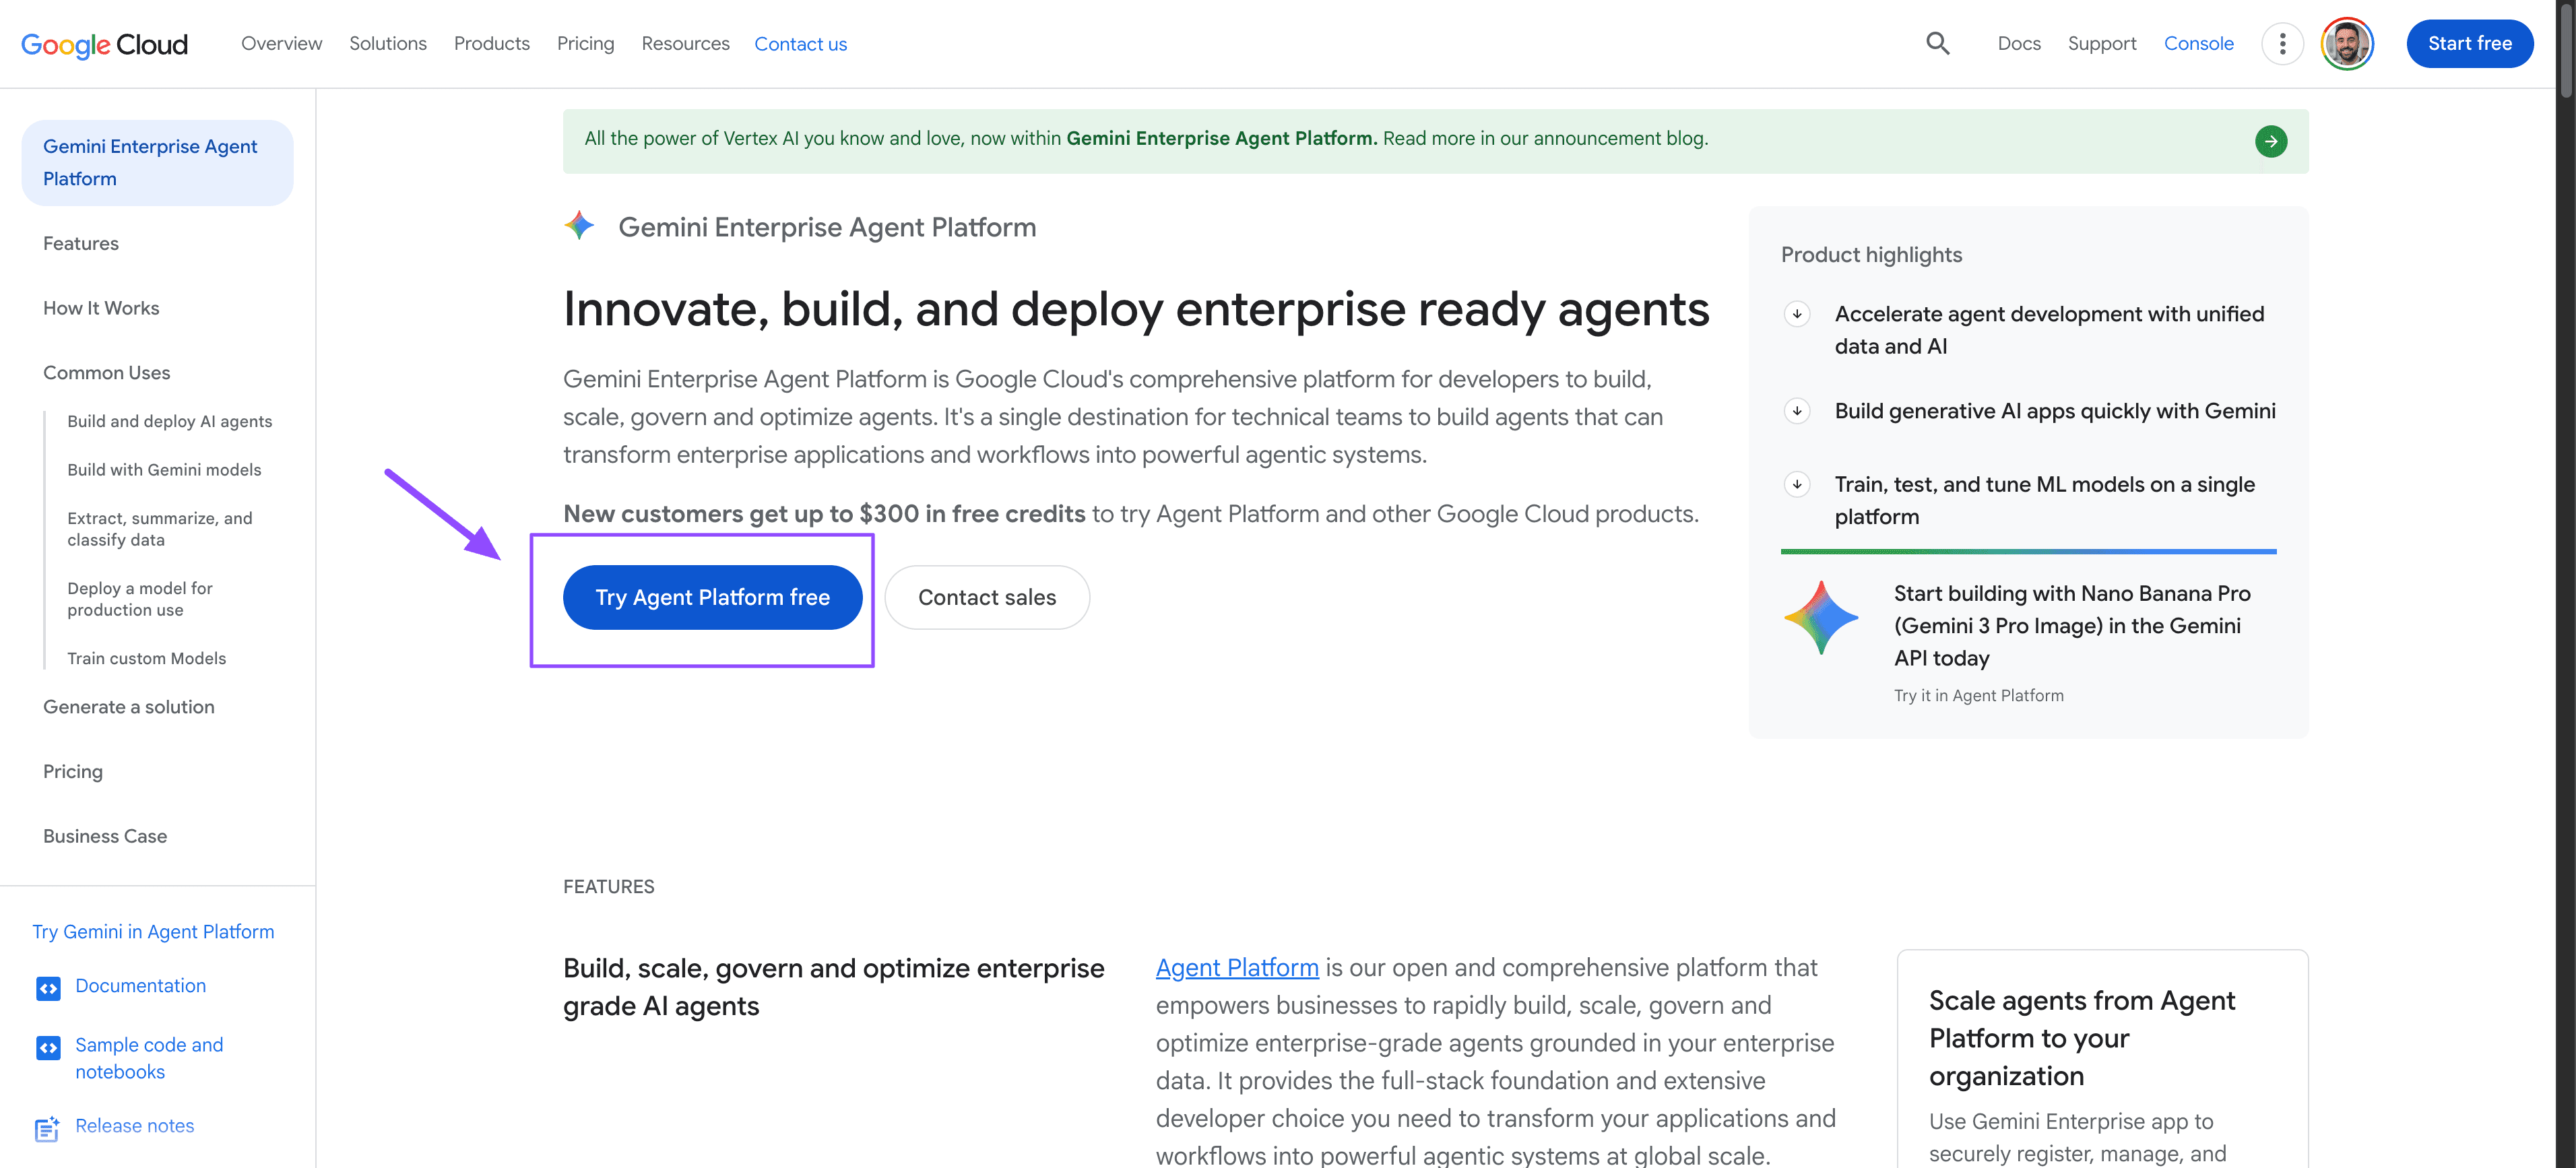Expand 'Build generative AI apps' highlight arrow

[x=1797, y=411]
